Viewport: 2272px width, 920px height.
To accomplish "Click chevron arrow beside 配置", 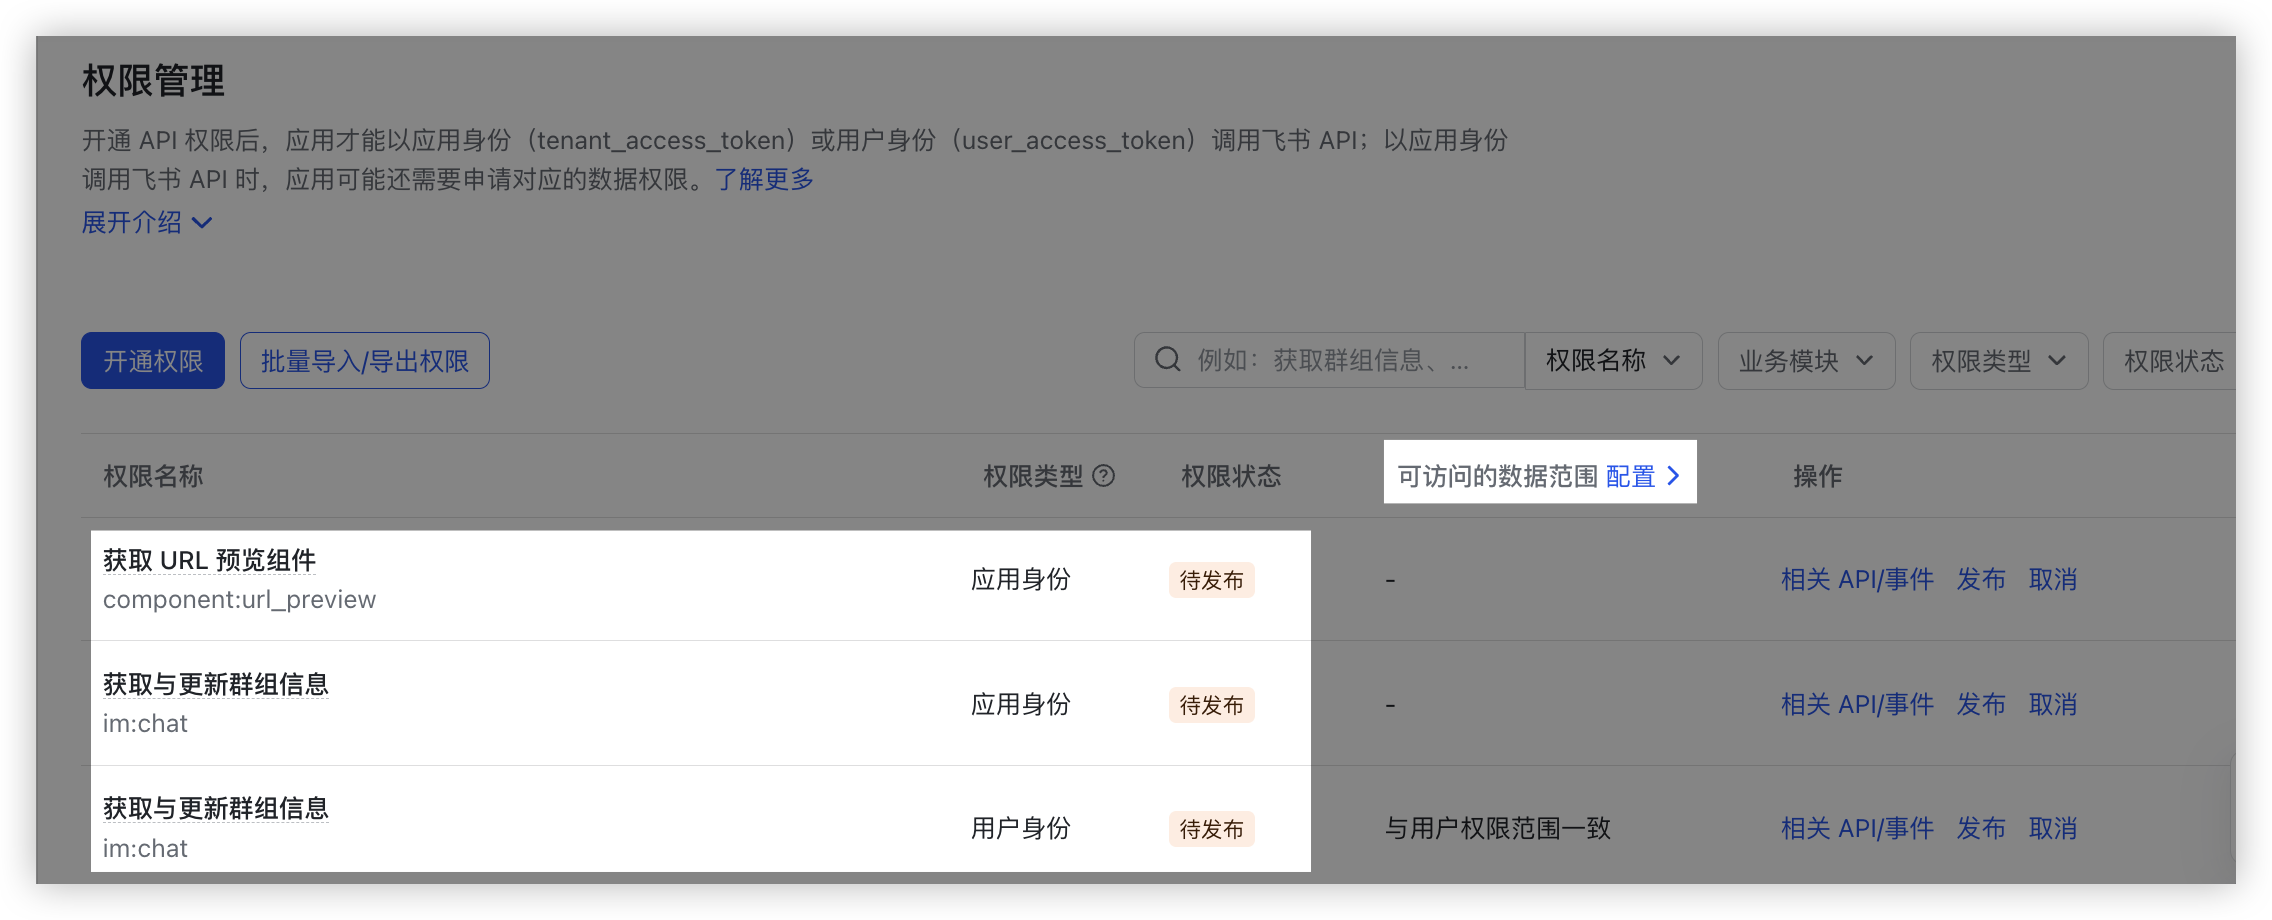I will [1673, 476].
